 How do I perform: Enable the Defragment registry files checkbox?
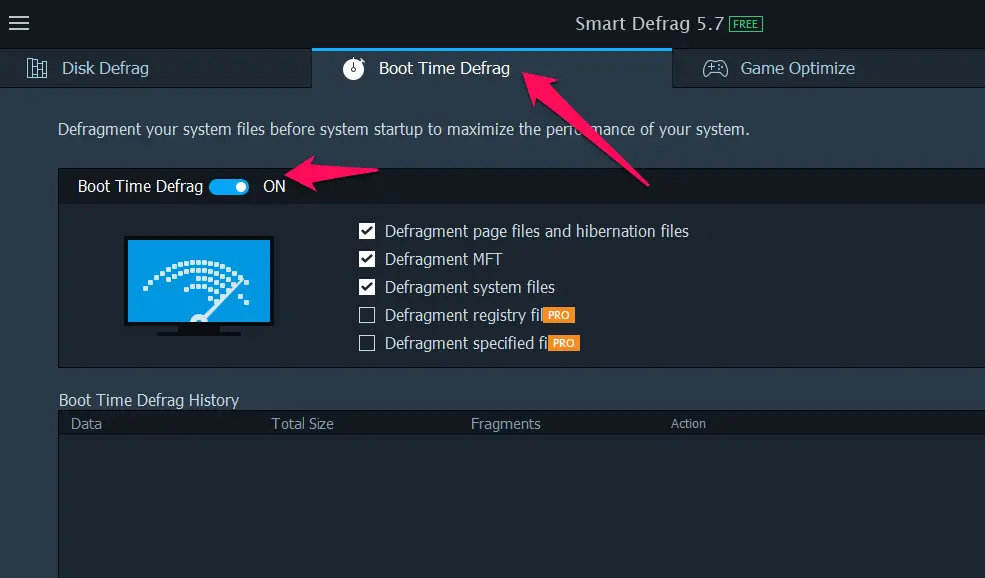point(367,315)
